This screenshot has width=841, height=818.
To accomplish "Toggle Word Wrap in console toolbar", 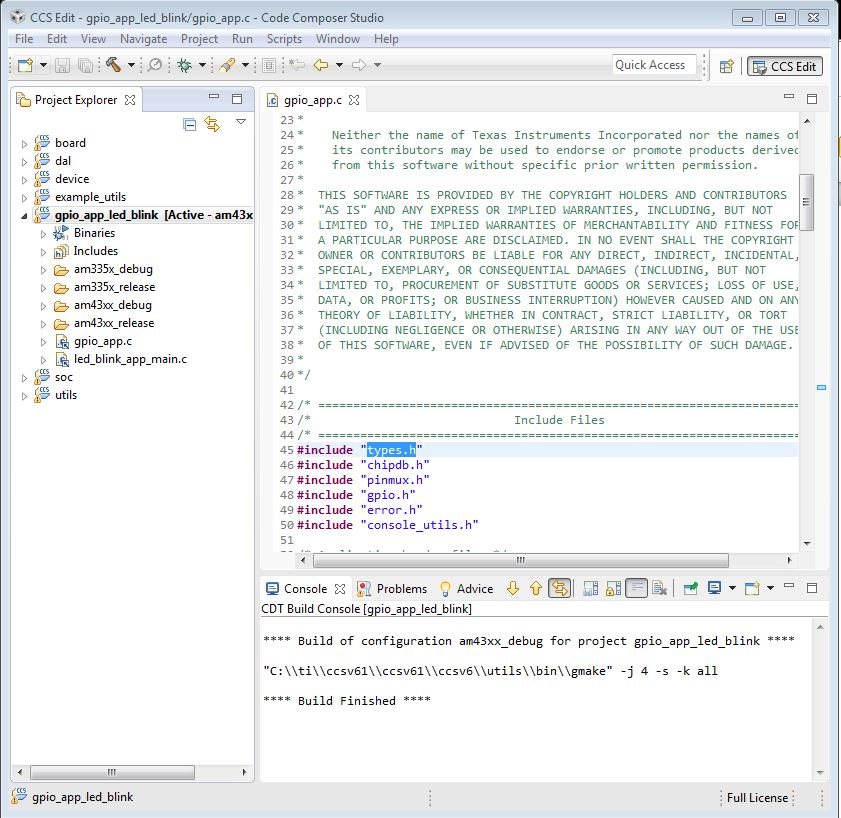I will point(637,588).
